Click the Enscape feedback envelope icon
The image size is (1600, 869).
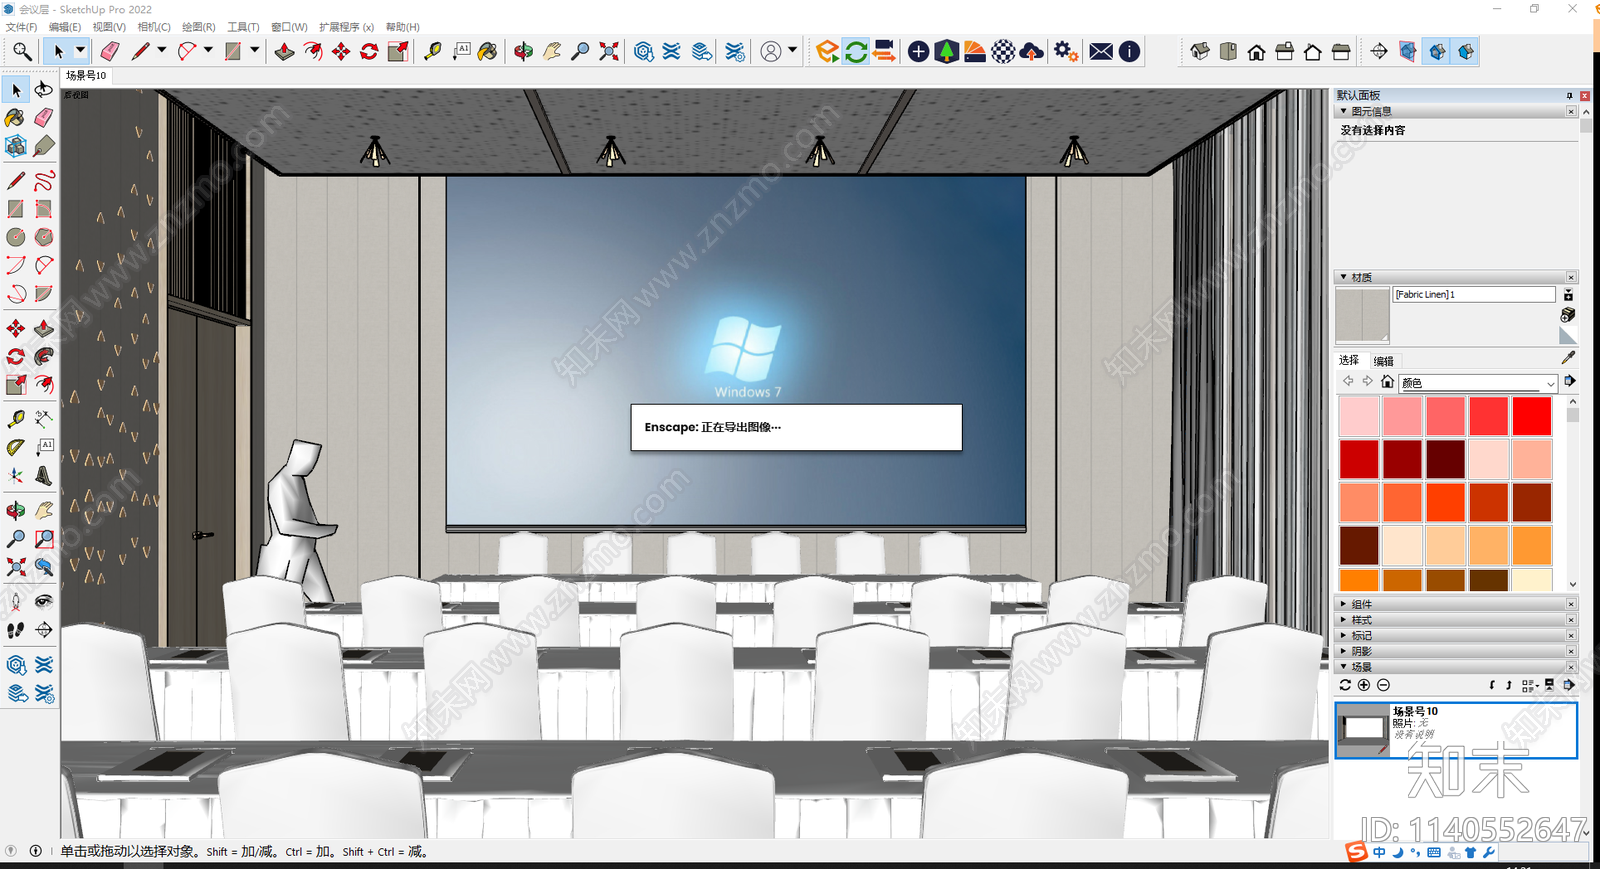1101,51
